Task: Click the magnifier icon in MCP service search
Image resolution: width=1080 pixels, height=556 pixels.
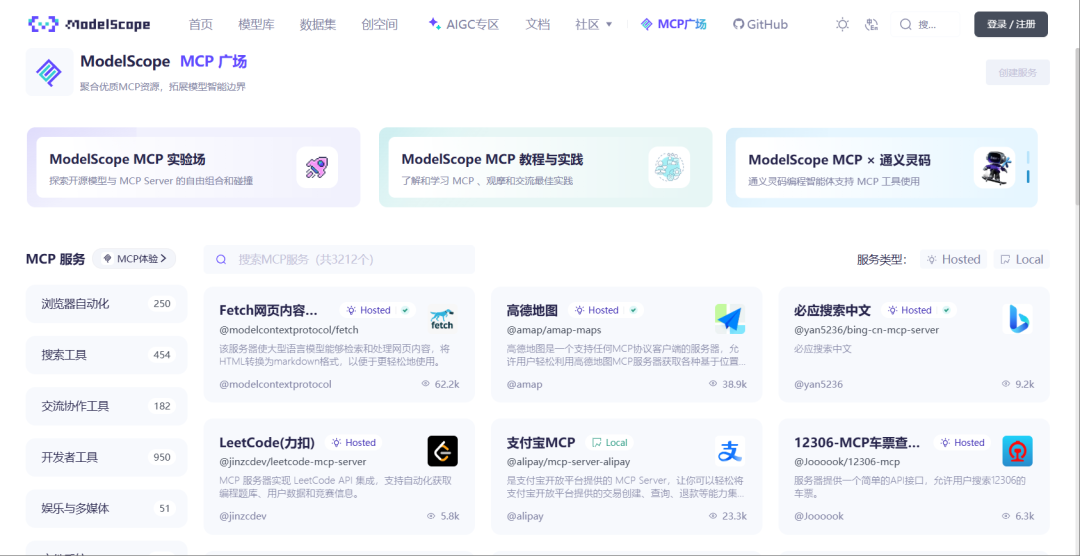Action: tap(221, 260)
